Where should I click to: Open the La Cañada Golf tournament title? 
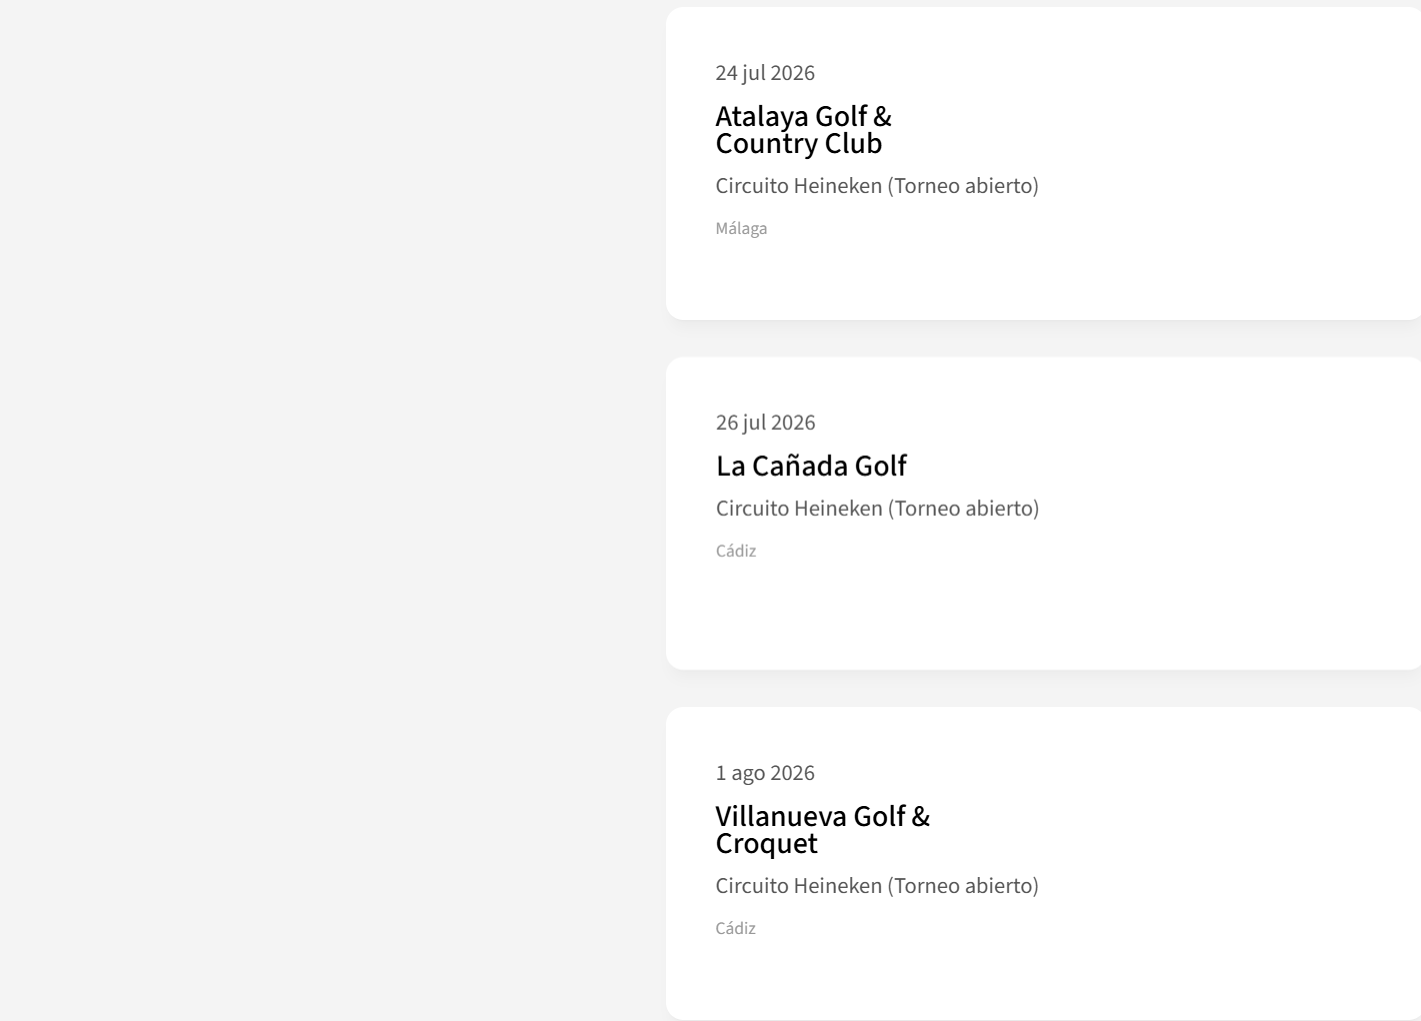[811, 466]
